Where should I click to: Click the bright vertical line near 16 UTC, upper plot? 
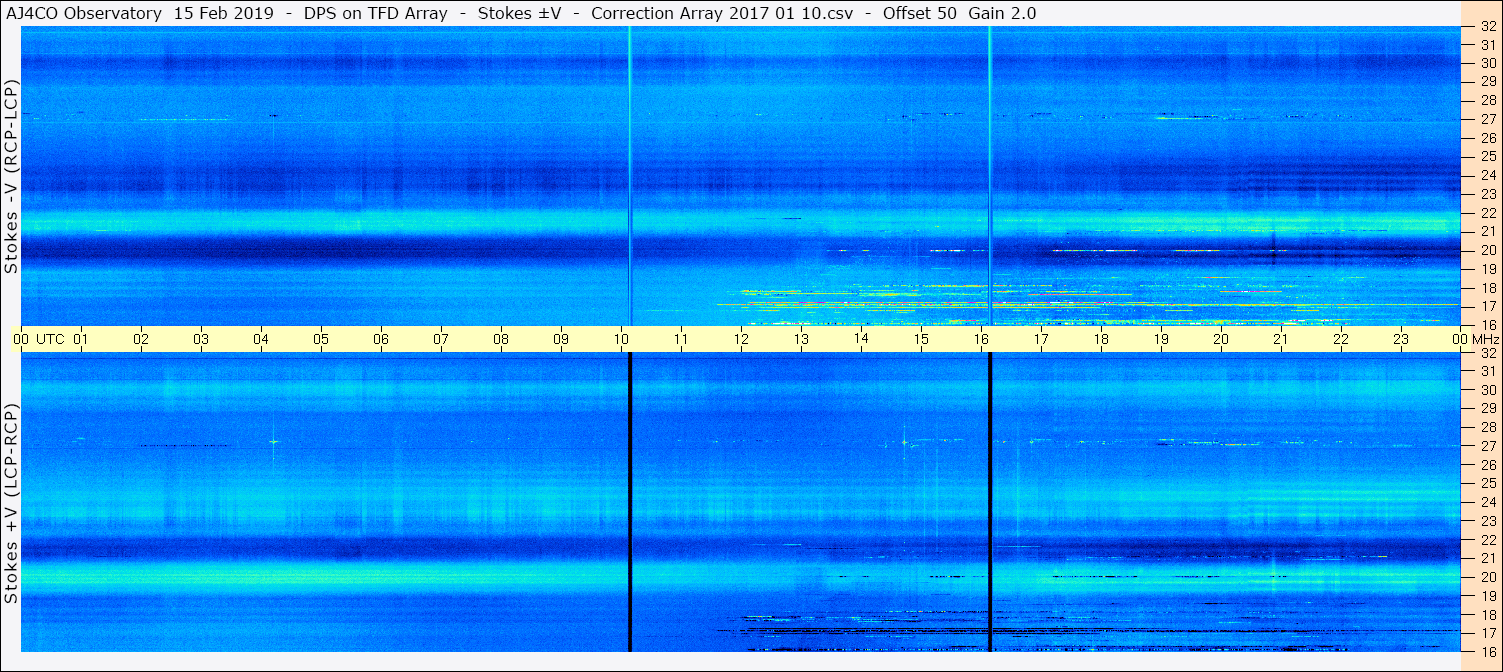[x=990, y=176]
